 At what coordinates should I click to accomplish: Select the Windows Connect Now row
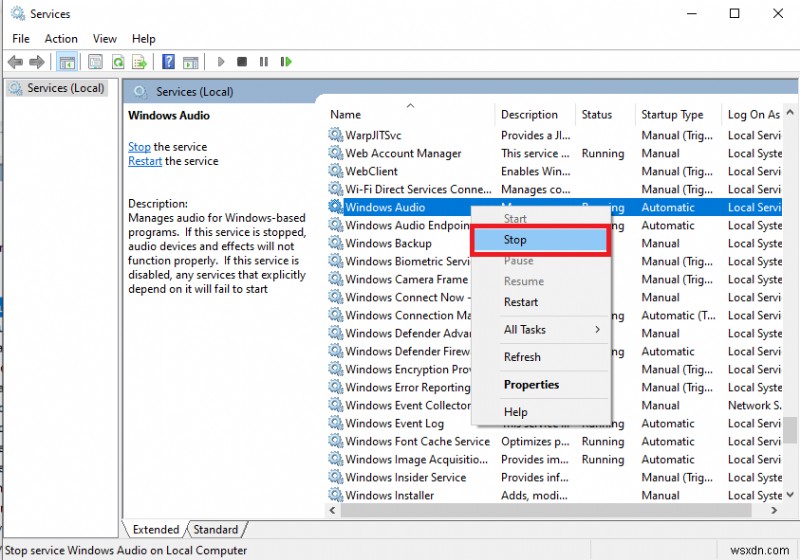(554, 297)
